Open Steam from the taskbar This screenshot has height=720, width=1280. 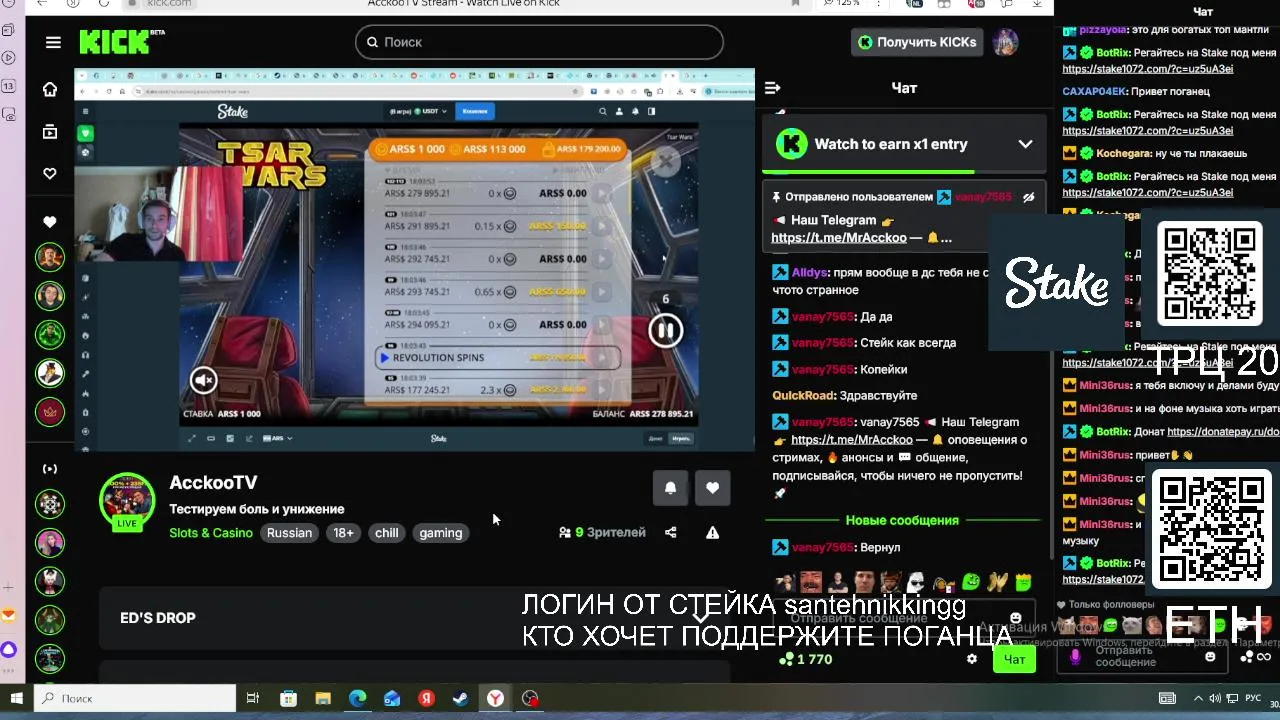coord(460,698)
